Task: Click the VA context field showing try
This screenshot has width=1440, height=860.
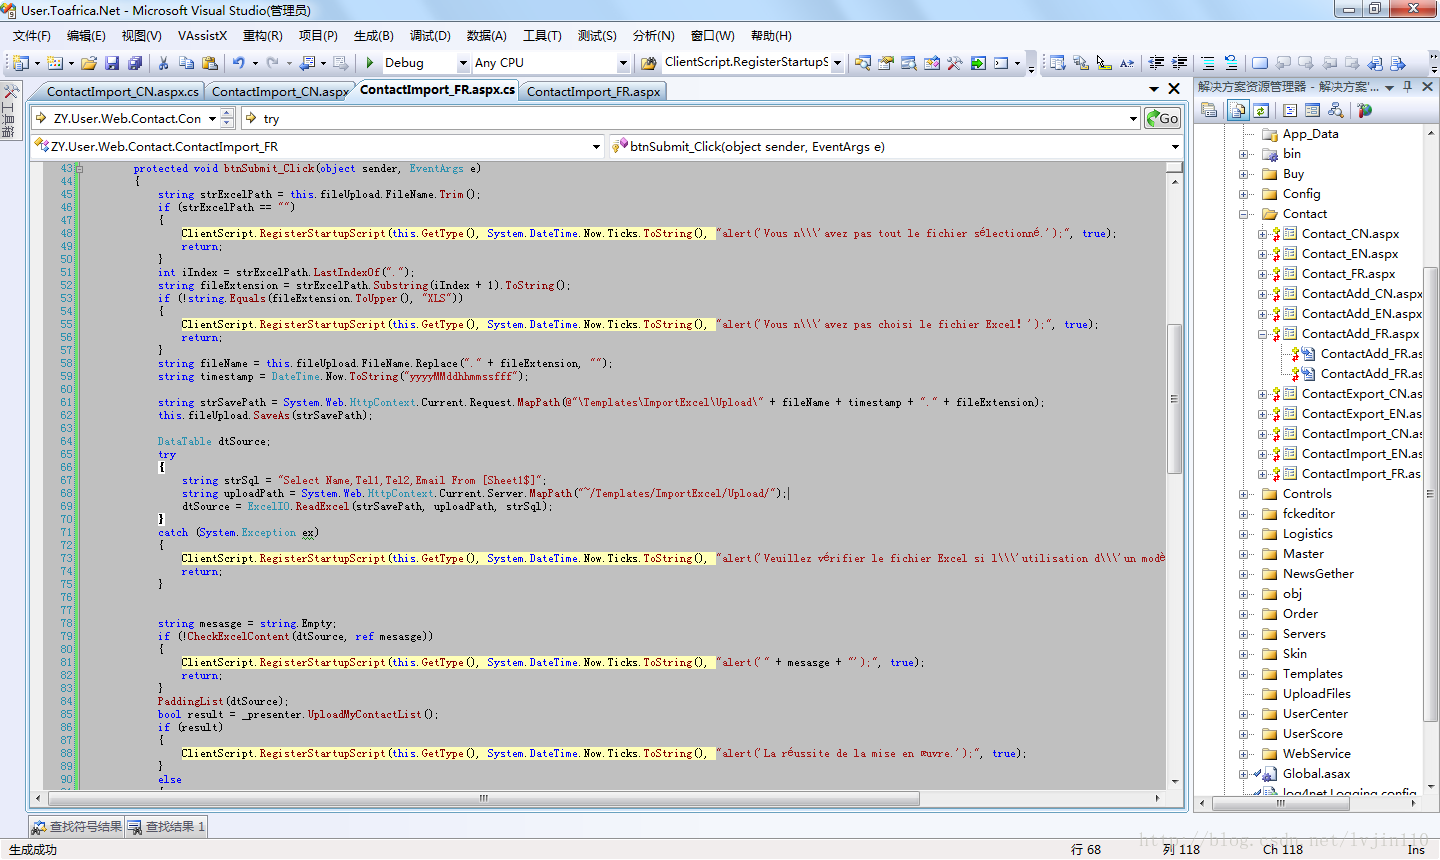Action: tap(691, 118)
